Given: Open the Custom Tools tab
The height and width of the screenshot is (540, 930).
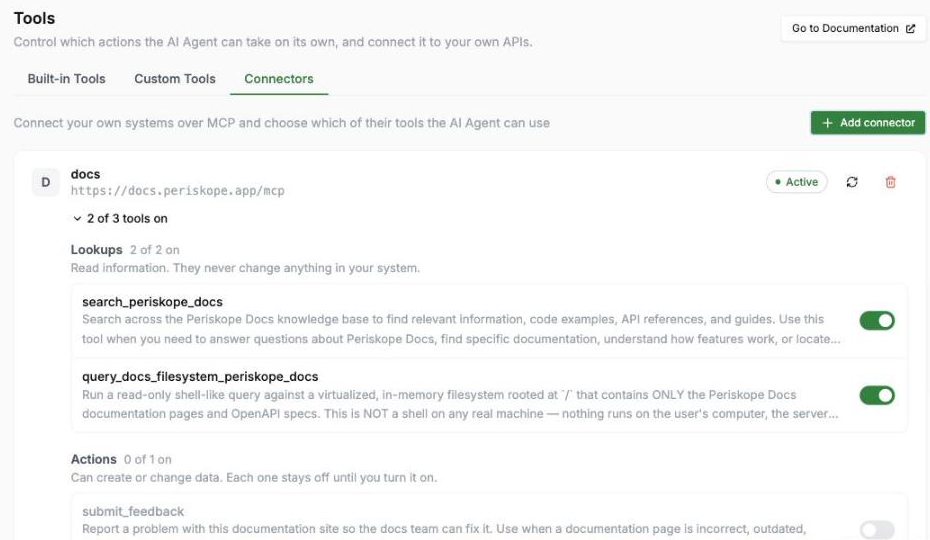Looking at the screenshot, I should click(x=175, y=79).
